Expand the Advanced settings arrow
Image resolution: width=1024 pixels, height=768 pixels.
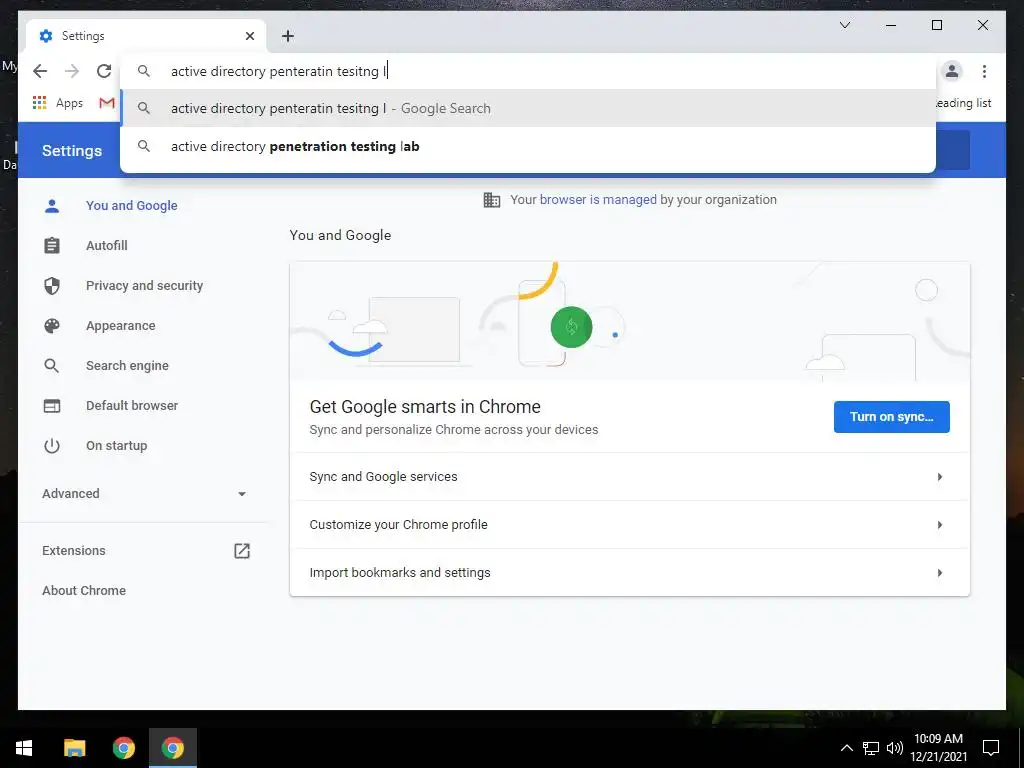242,494
